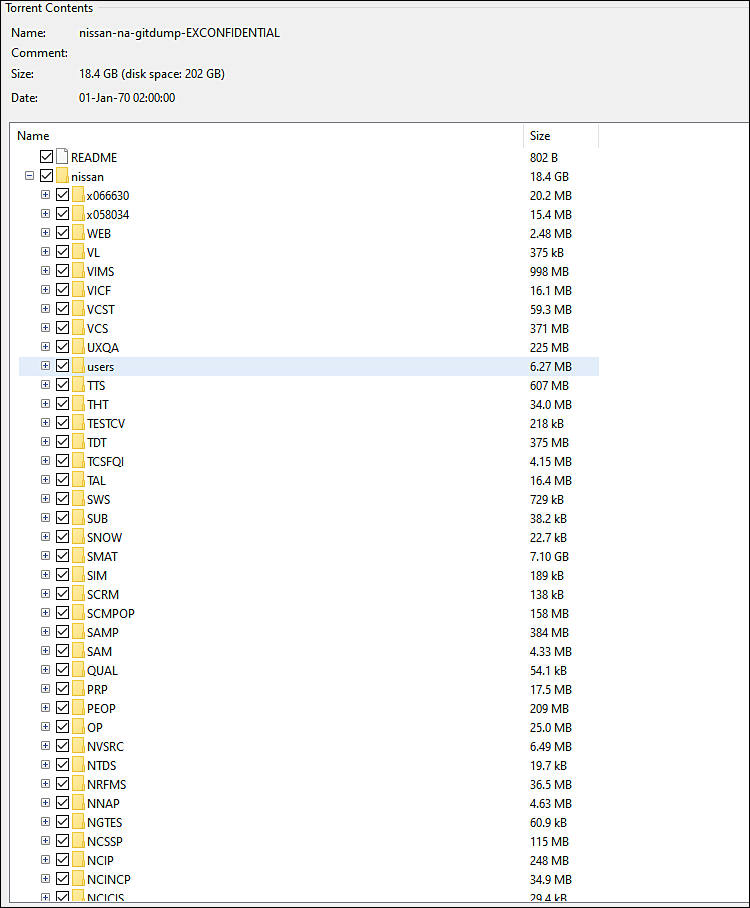Click the WEB folder icon
The image size is (750, 908).
[x=78, y=233]
